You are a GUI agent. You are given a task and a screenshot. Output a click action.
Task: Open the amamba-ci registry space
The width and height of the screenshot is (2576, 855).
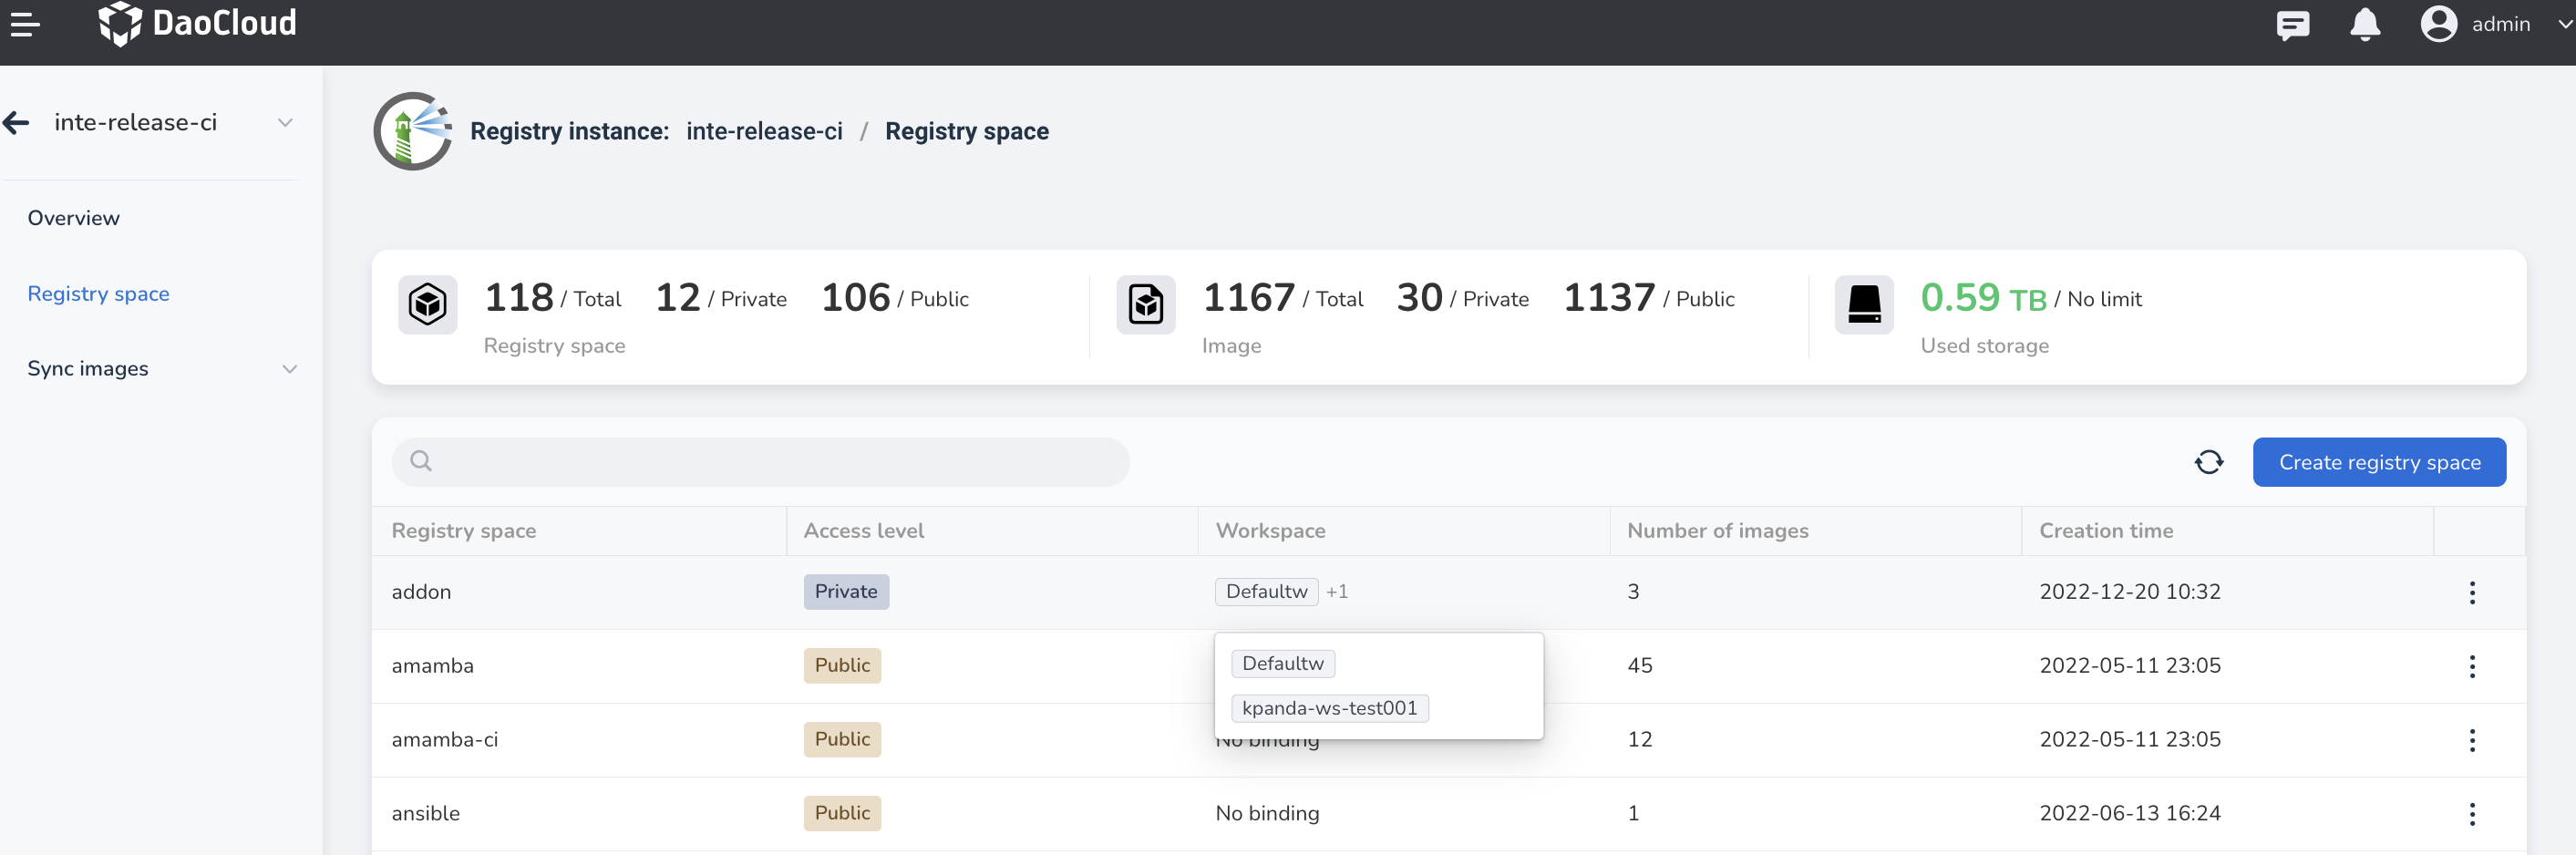click(445, 740)
